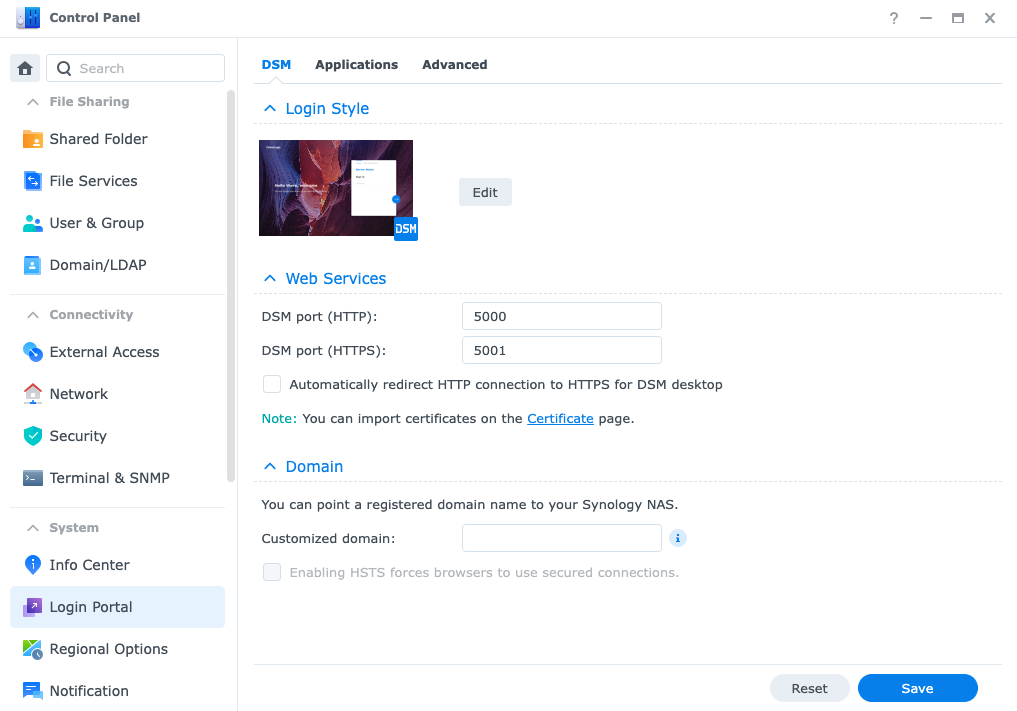Collapse the Login Style section
Image resolution: width=1017 pixels, height=711 pixels.
point(268,108)
